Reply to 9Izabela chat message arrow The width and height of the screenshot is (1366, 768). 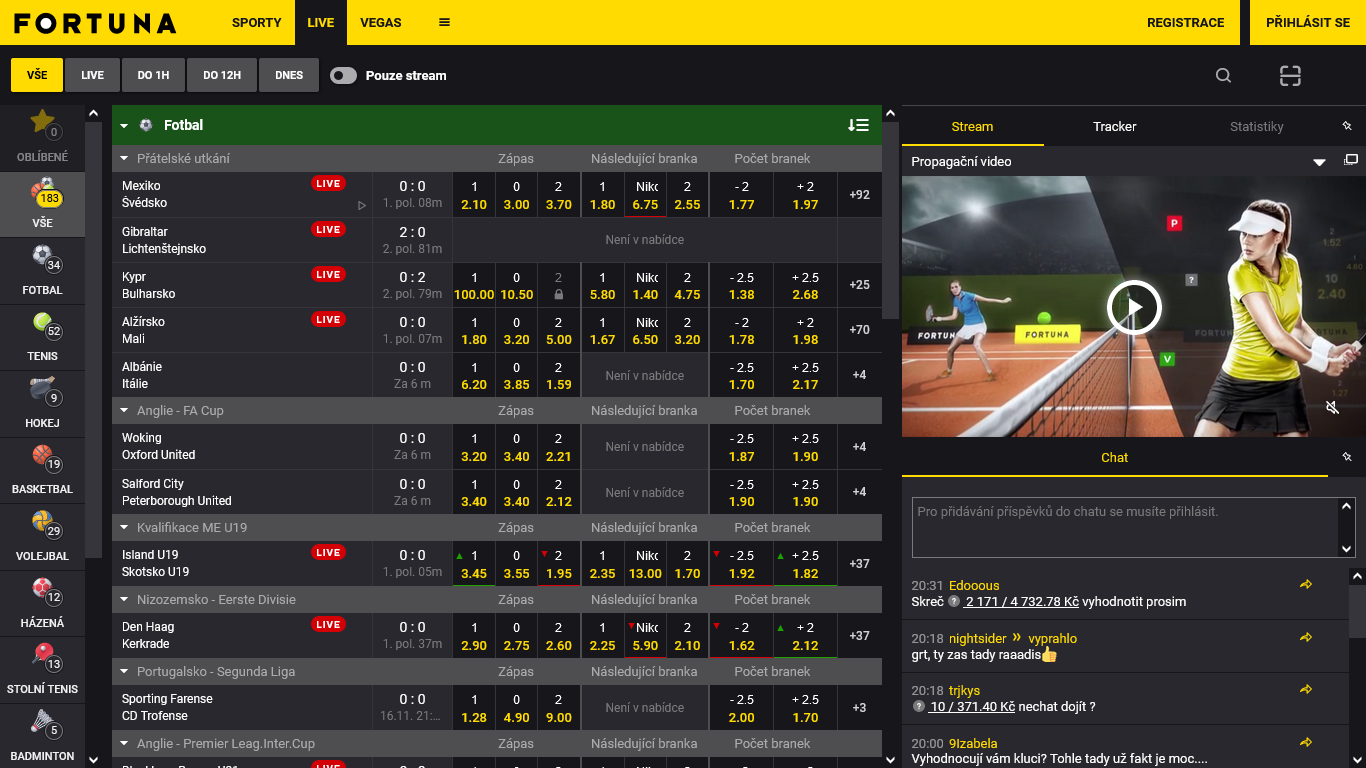pyautogui.click(x=1306, y=743)
